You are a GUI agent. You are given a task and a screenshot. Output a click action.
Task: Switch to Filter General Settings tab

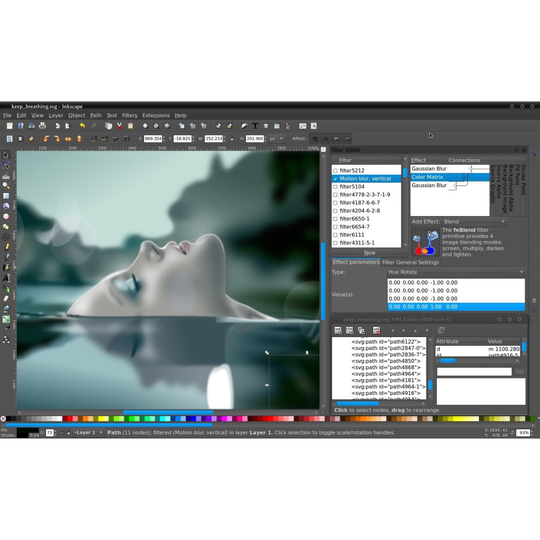(410, 262)
